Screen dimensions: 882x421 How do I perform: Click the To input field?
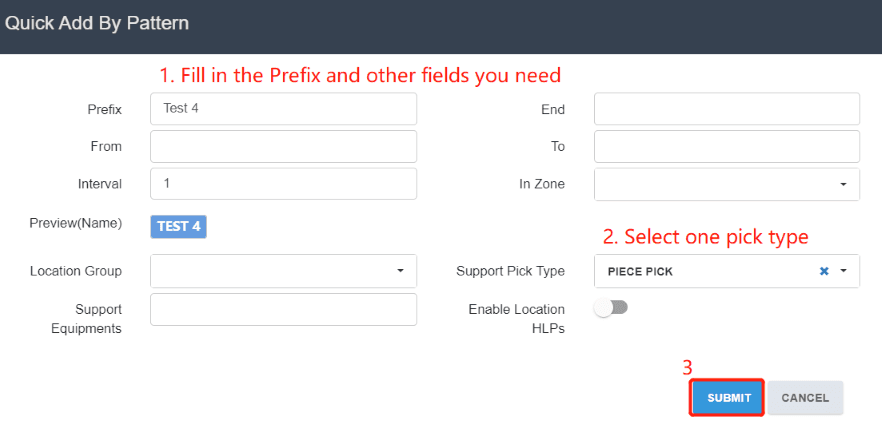point(727,146)
